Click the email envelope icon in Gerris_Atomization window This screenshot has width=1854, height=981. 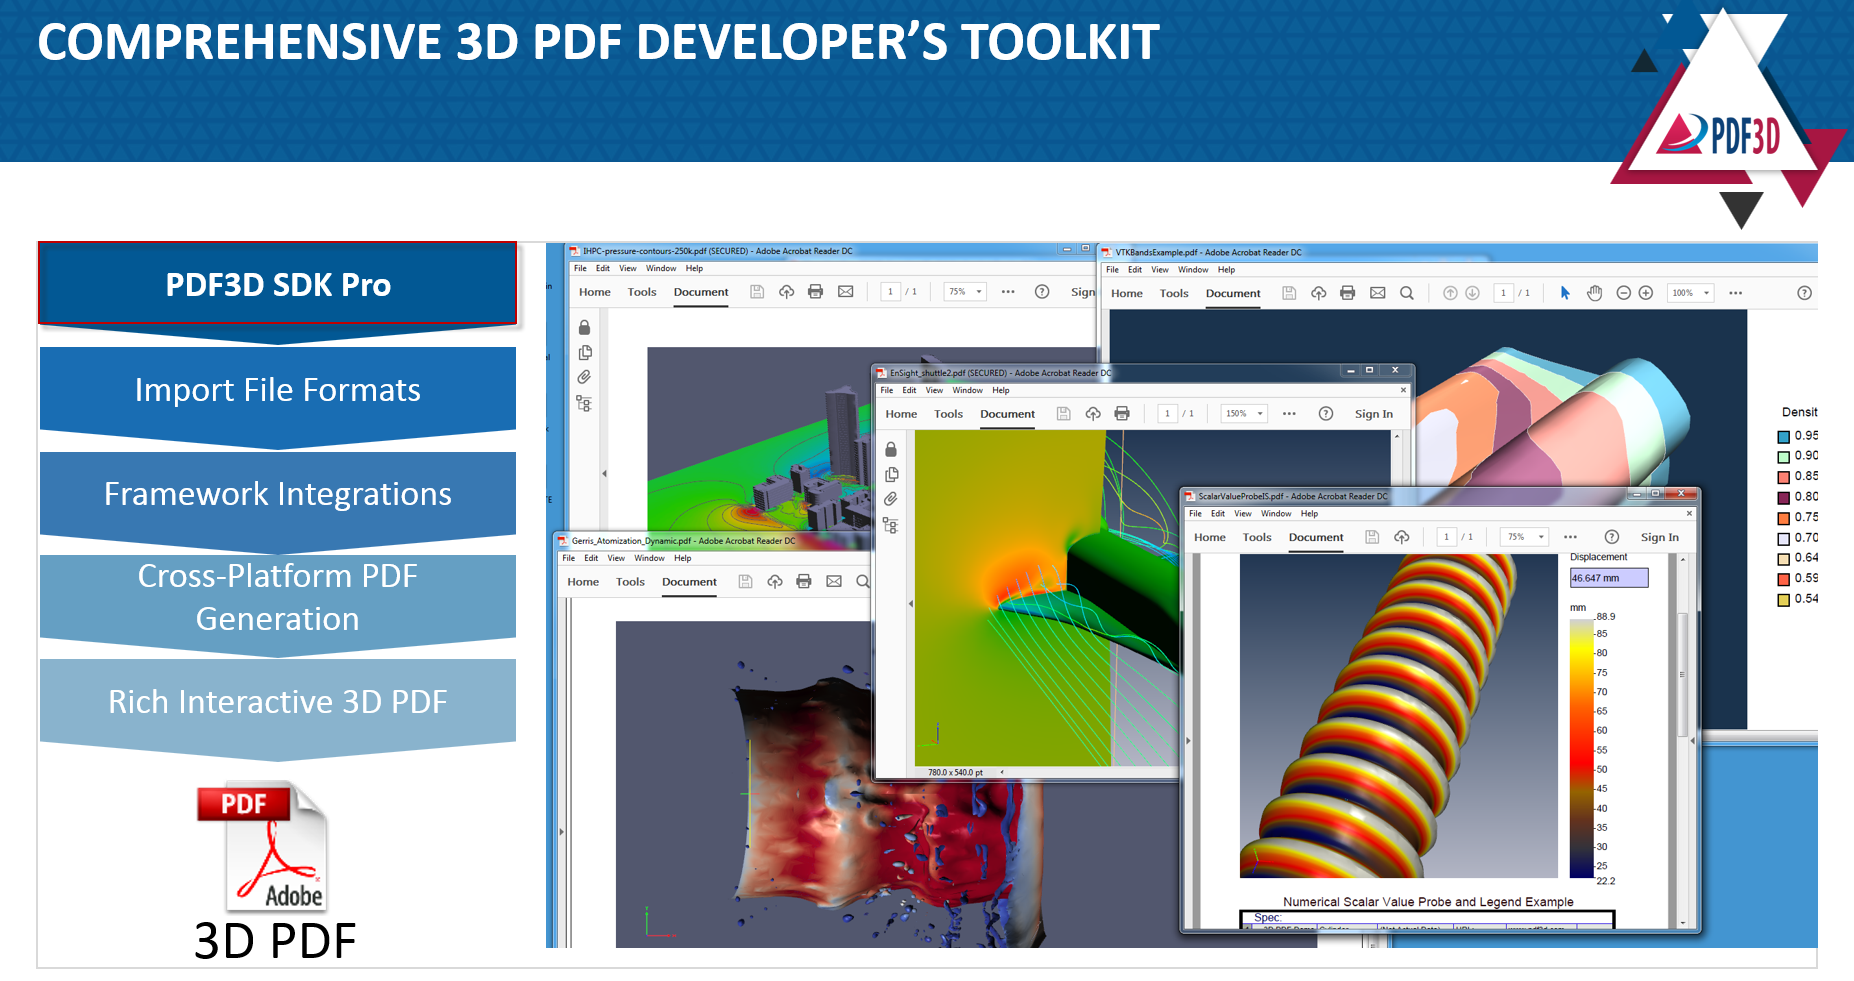[834, 581]
